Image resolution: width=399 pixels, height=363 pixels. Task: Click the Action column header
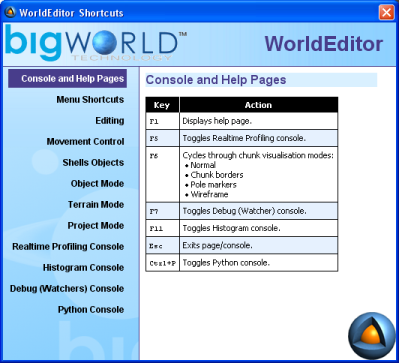coord(259,105)
